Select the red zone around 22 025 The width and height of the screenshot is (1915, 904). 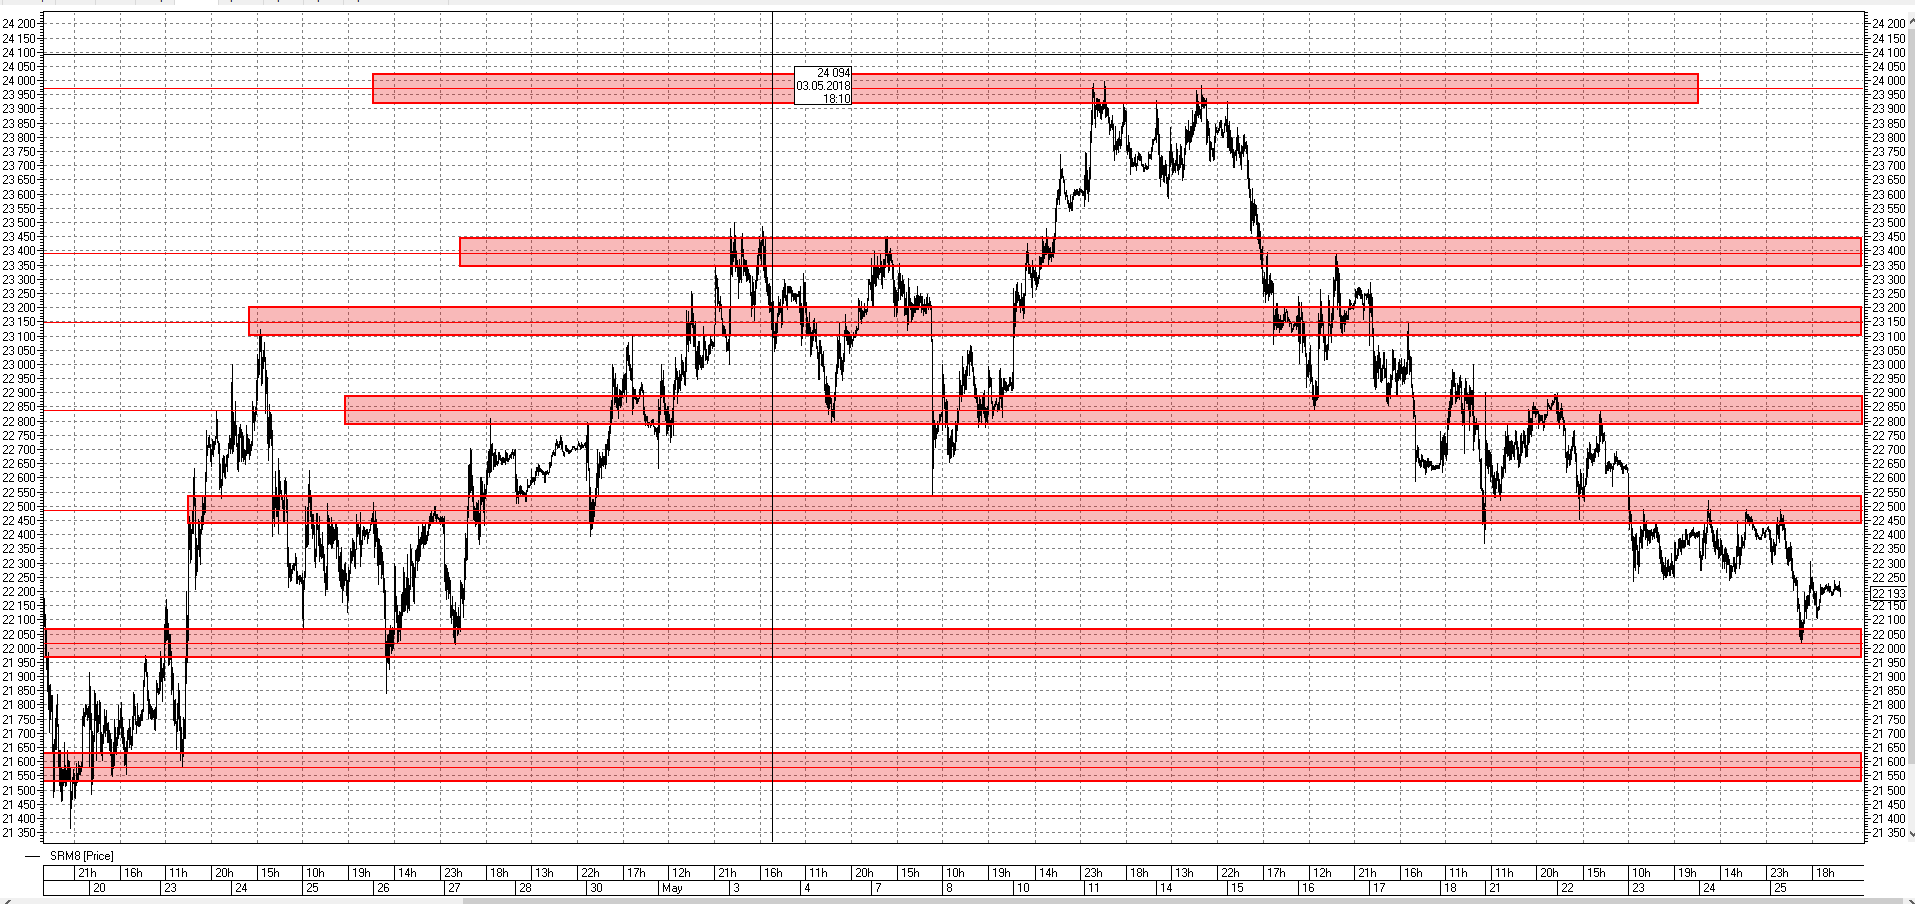[x=953, y=643]
